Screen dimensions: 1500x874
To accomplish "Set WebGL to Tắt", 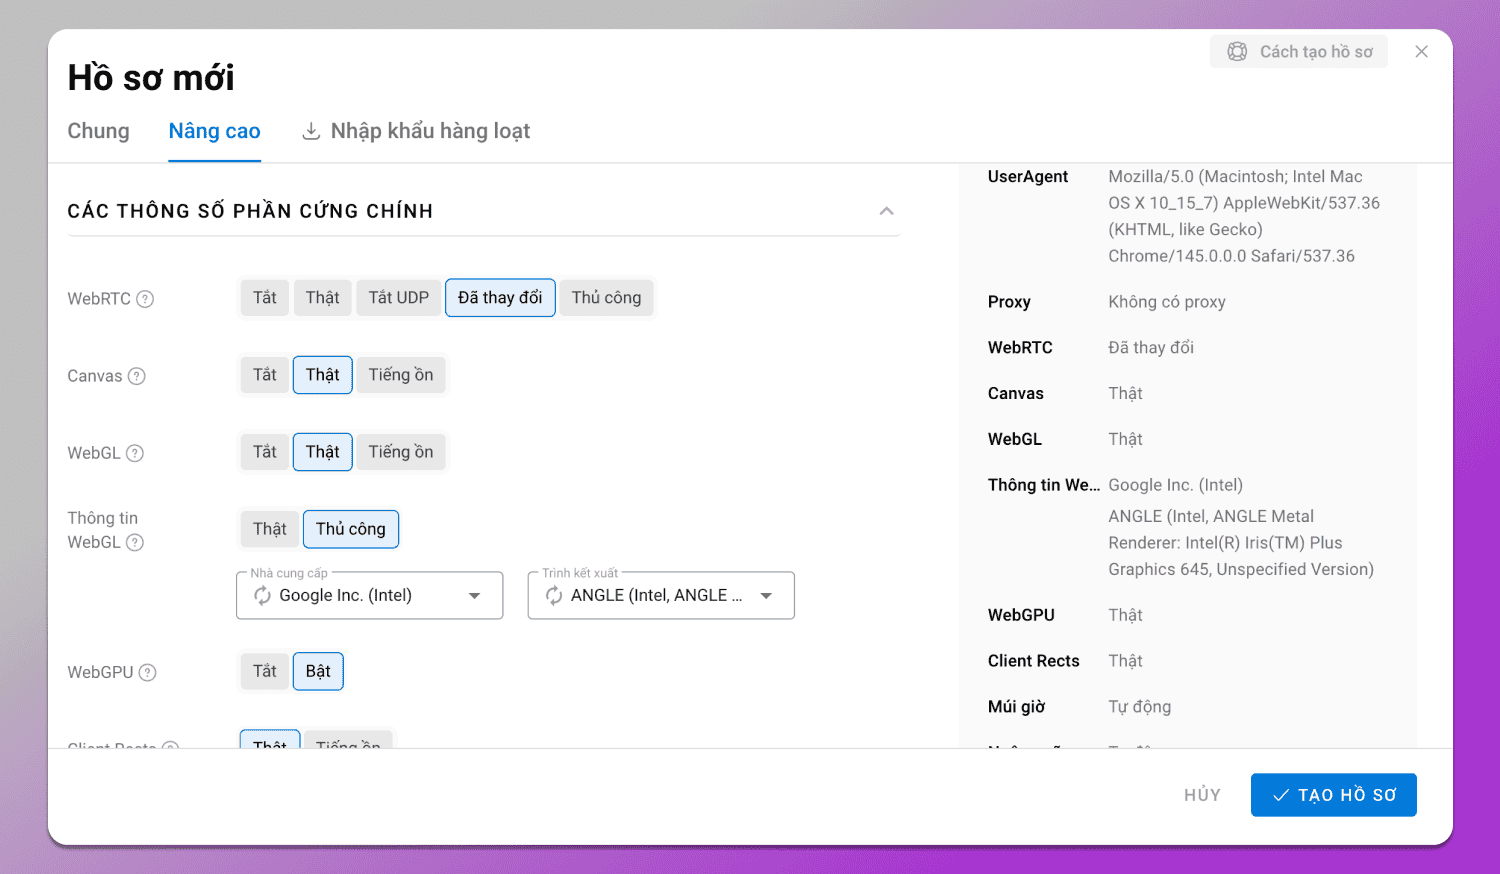I will click(x=265, y=452).
